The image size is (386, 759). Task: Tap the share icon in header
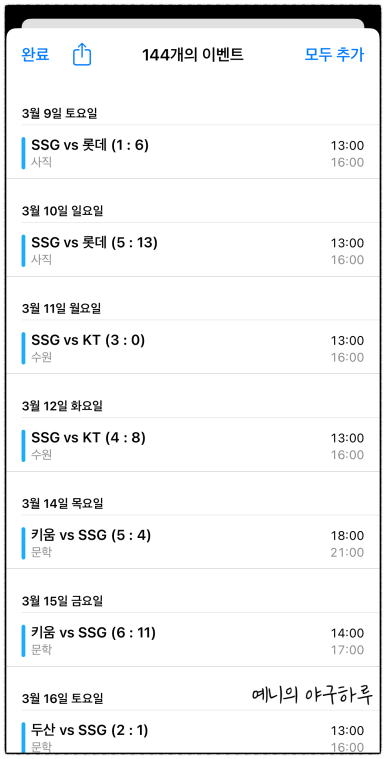tap(82, 55)
